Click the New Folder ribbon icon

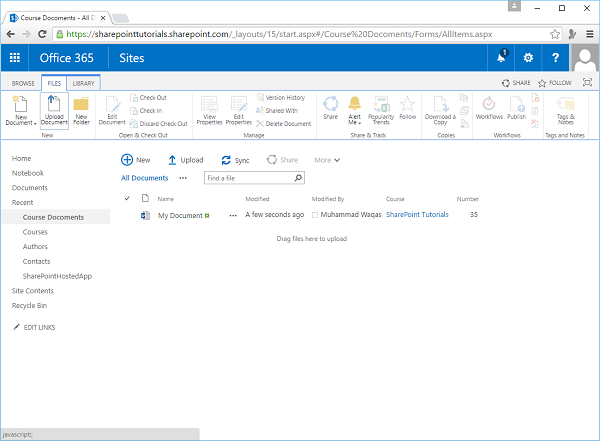click(81, 105)
